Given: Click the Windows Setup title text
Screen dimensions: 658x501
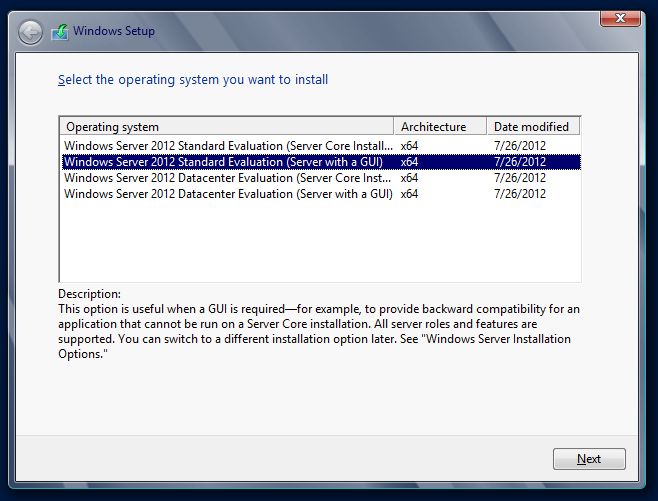Looking at the screenshot, I should coord(114,32).
